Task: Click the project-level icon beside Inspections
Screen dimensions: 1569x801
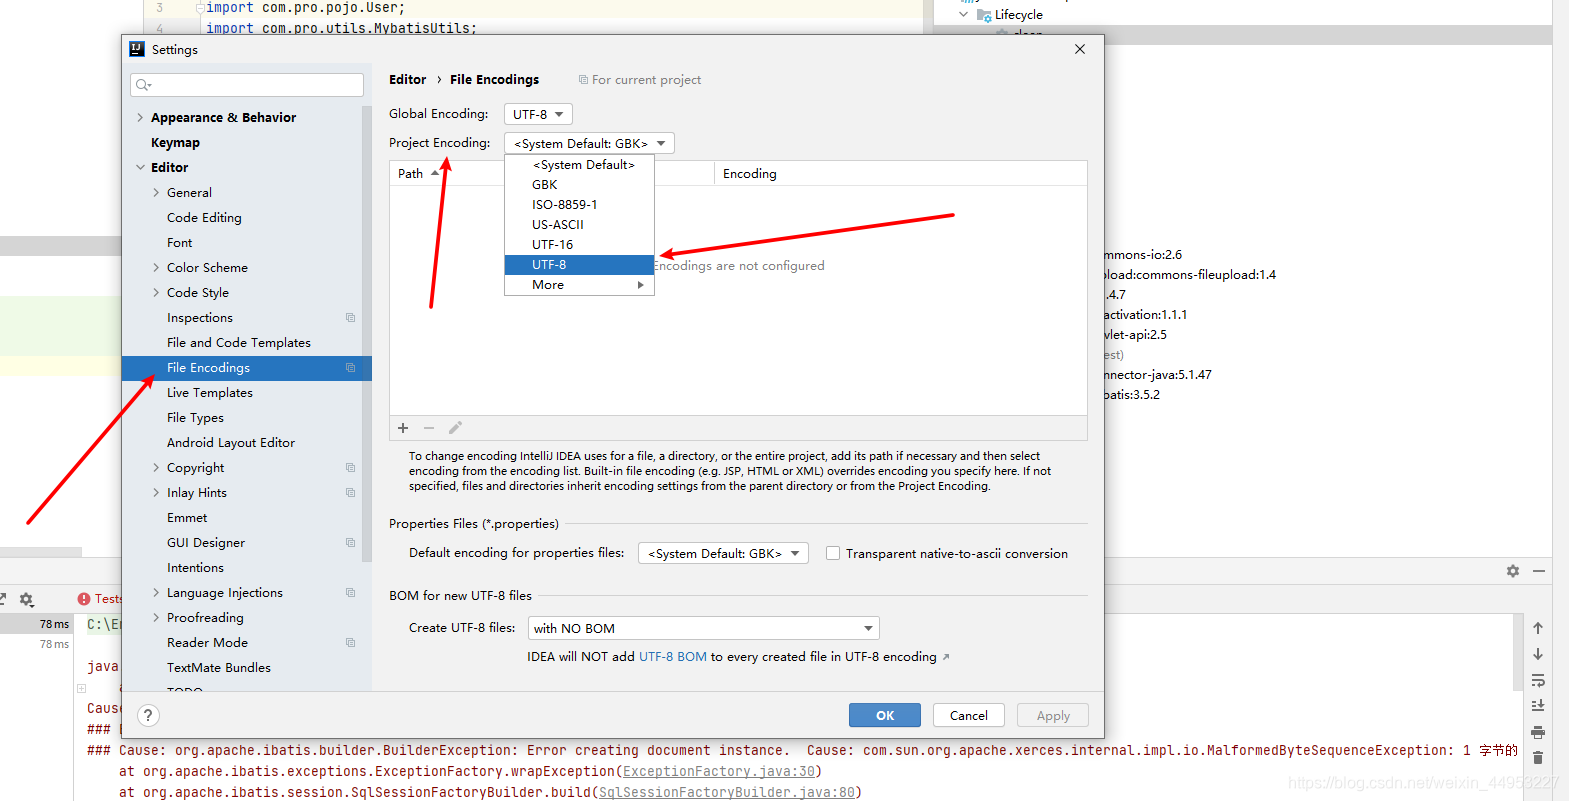Action: point(351,318)
